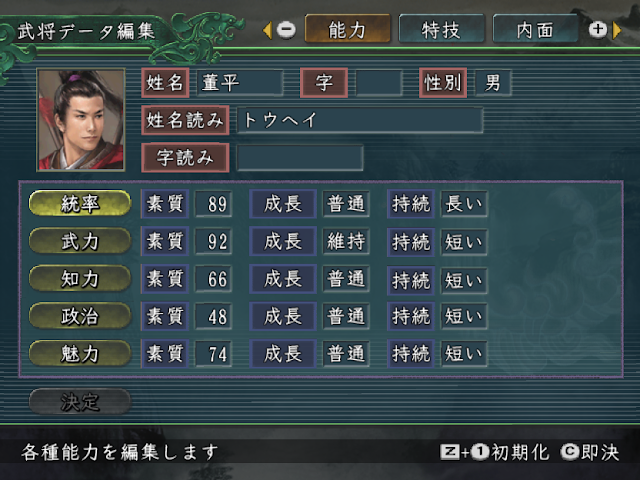The width and height of the screenshot is (640, 480).
Task: Click the minus page-back icon
Action: pos(286,30)
